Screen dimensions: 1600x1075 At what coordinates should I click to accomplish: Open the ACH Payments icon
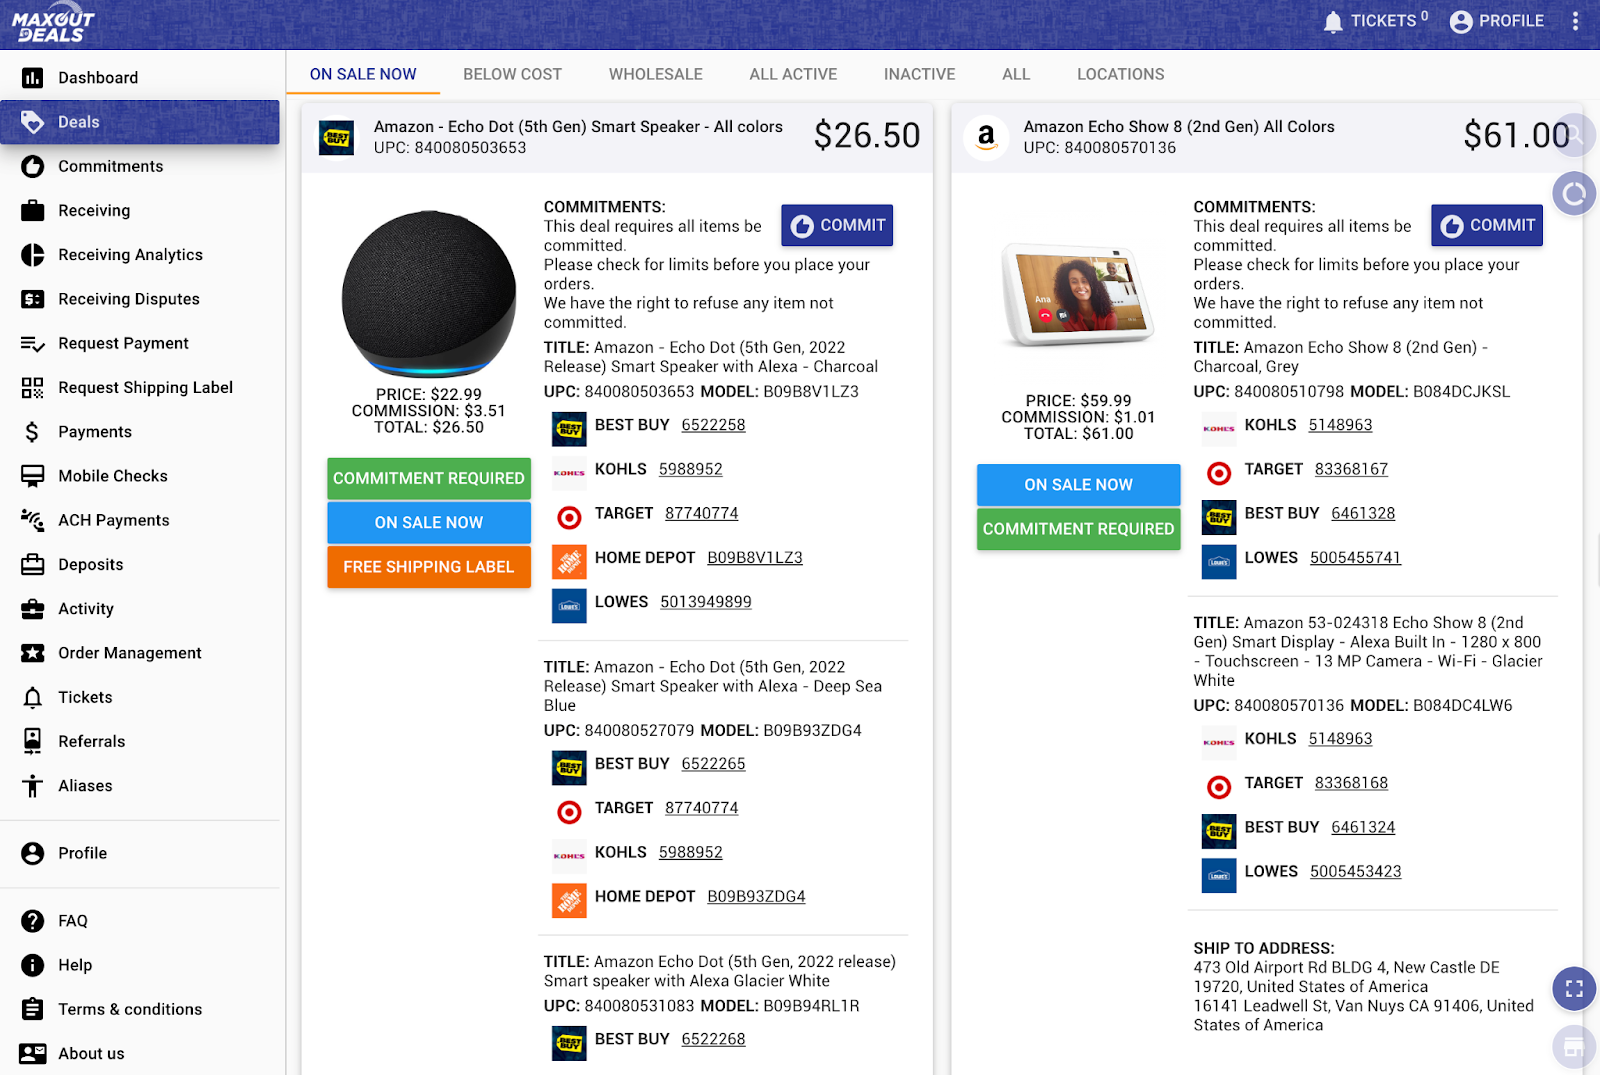pyautogui.click(x=32, y=520)
